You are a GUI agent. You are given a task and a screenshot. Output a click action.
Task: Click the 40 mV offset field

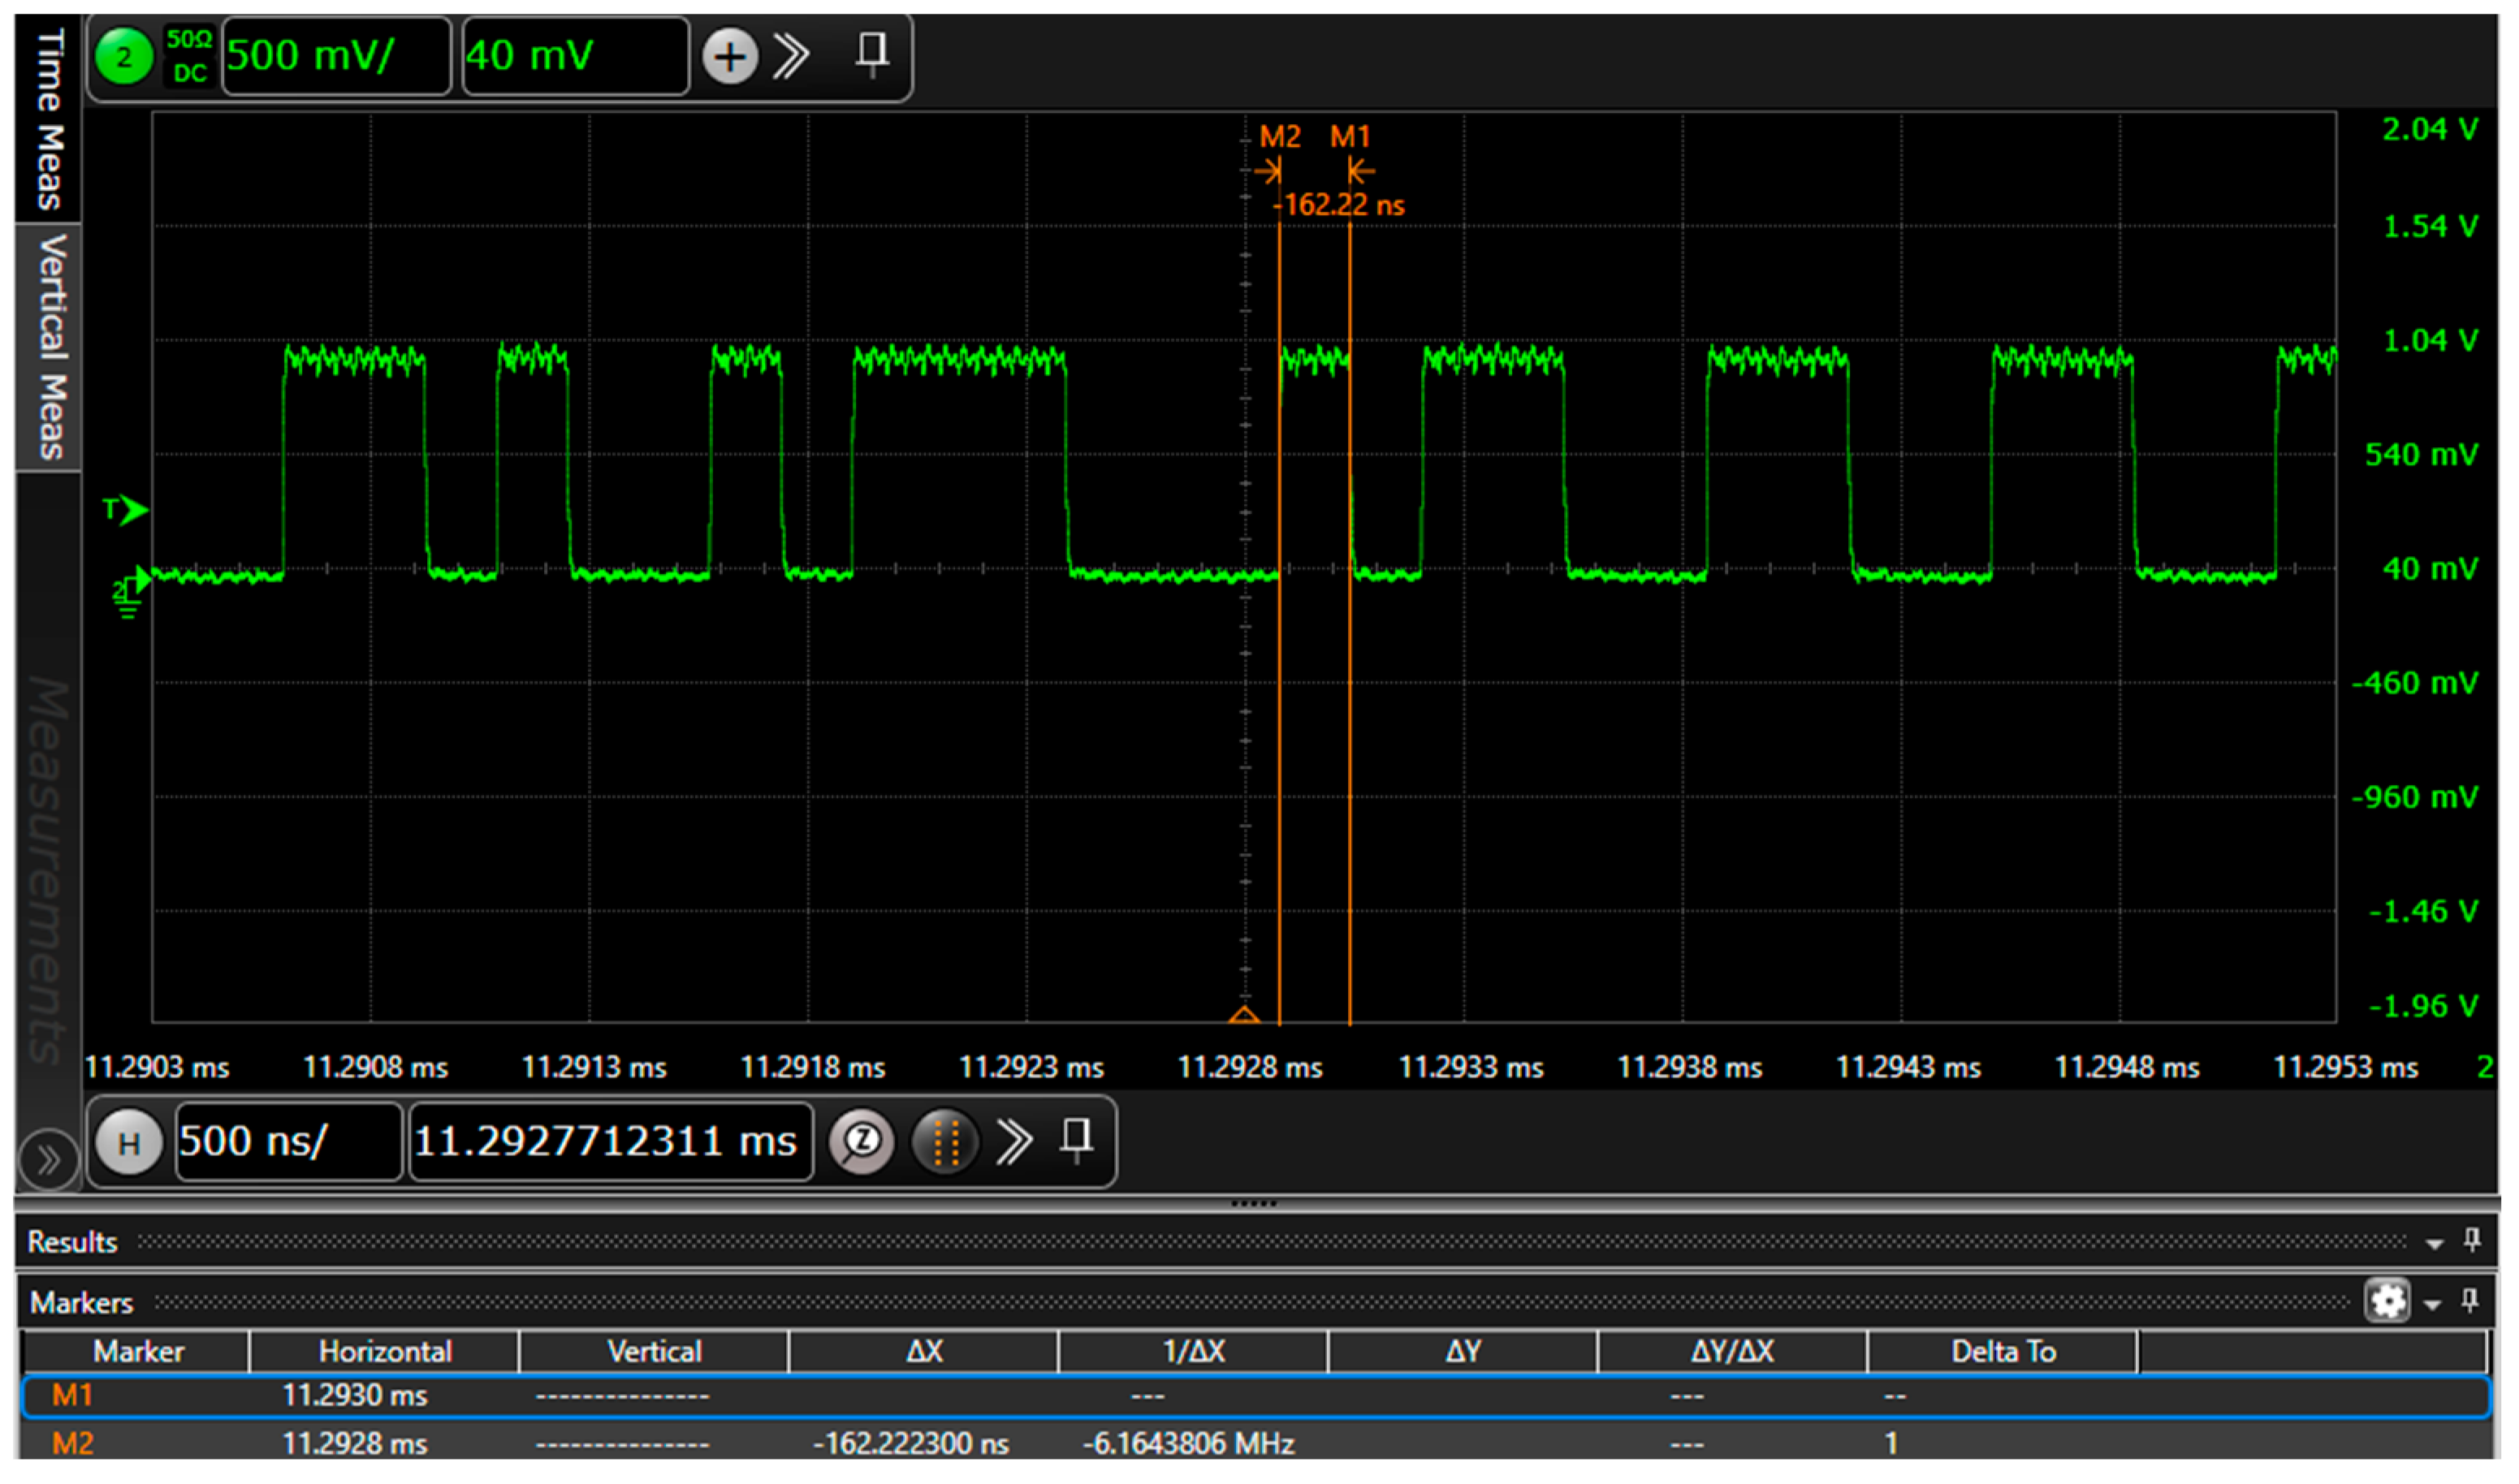[575, 56]
